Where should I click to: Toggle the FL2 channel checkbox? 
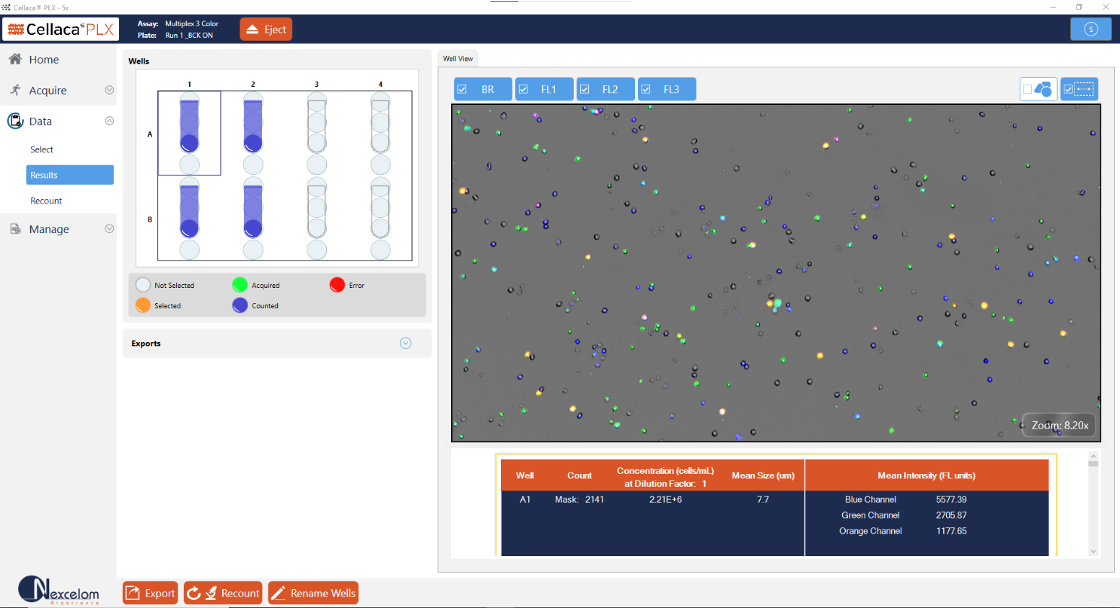click(585, 89)
